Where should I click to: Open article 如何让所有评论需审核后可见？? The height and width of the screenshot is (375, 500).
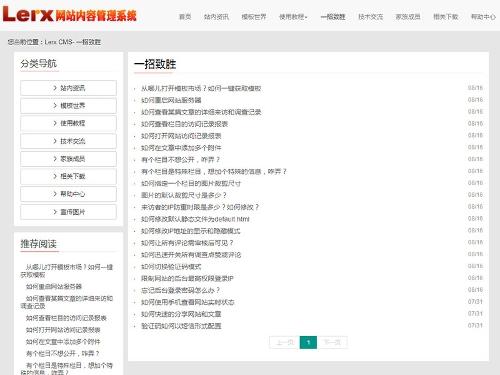[x=187, y=243]
